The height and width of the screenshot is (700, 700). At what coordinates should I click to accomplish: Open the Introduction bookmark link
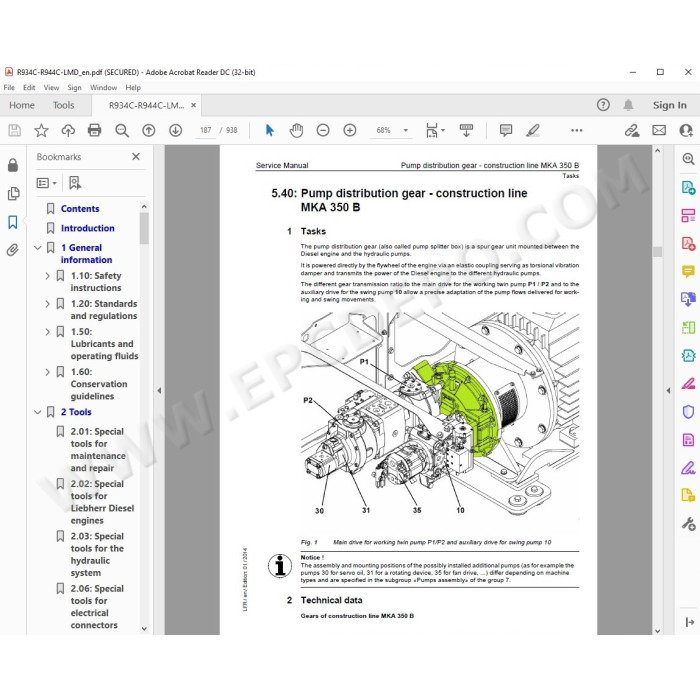tap(88, 228)
